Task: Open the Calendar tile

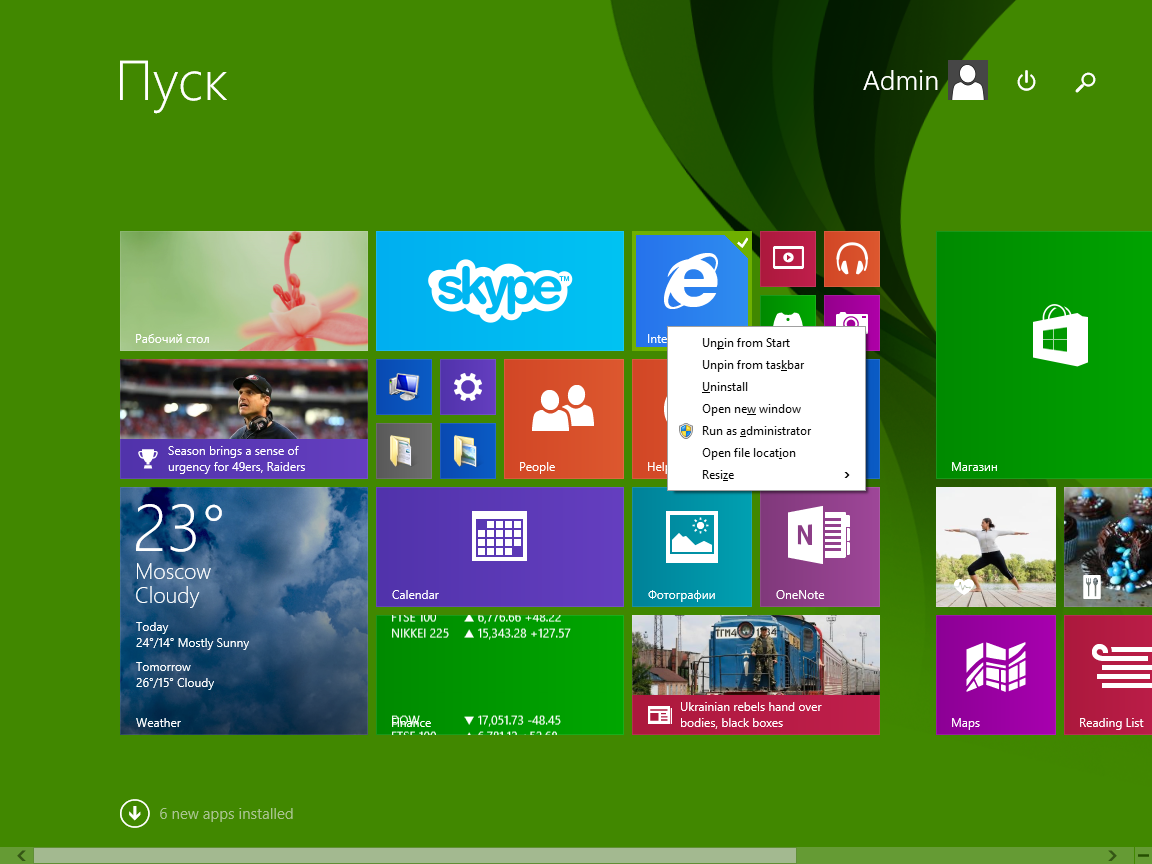Action: (500, 547)
